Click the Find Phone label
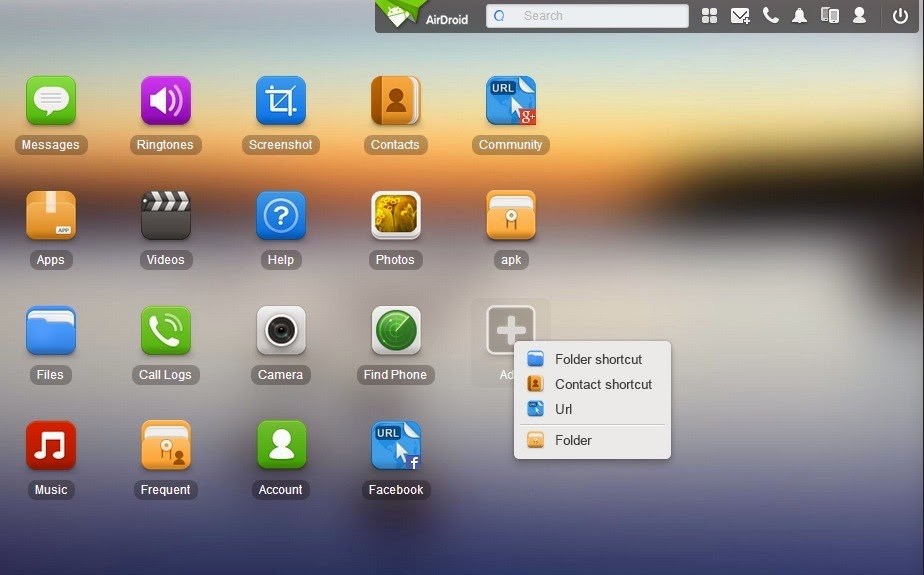Viewport: 924px width, 575px height. [395, 375]
